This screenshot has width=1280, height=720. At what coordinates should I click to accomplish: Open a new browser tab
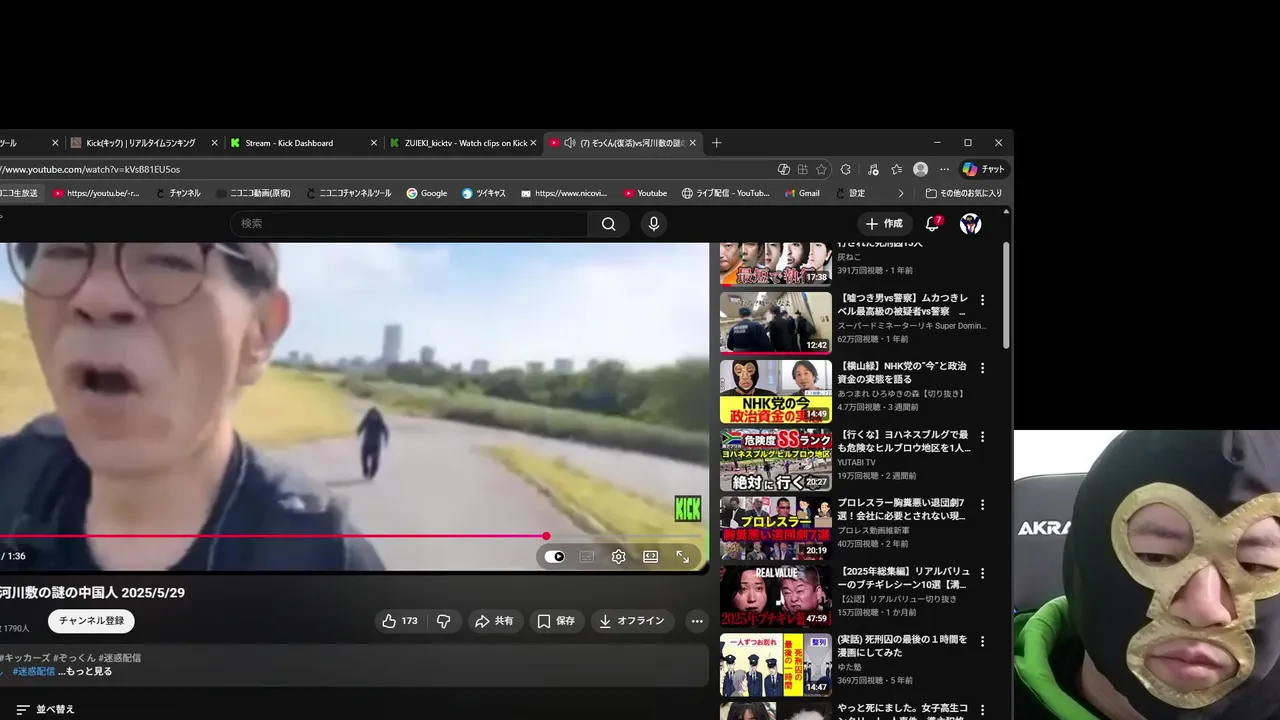click(x=716, y=143)
